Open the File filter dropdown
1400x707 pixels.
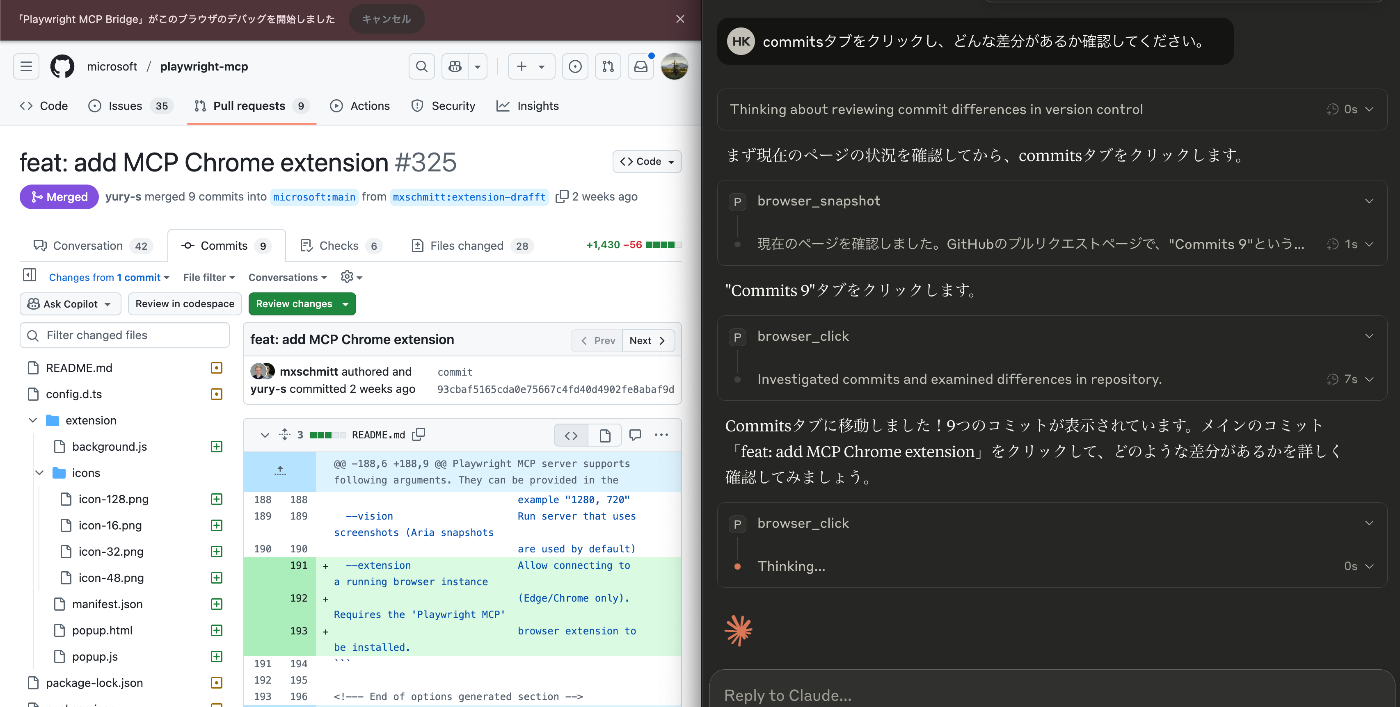coord(209,277)
